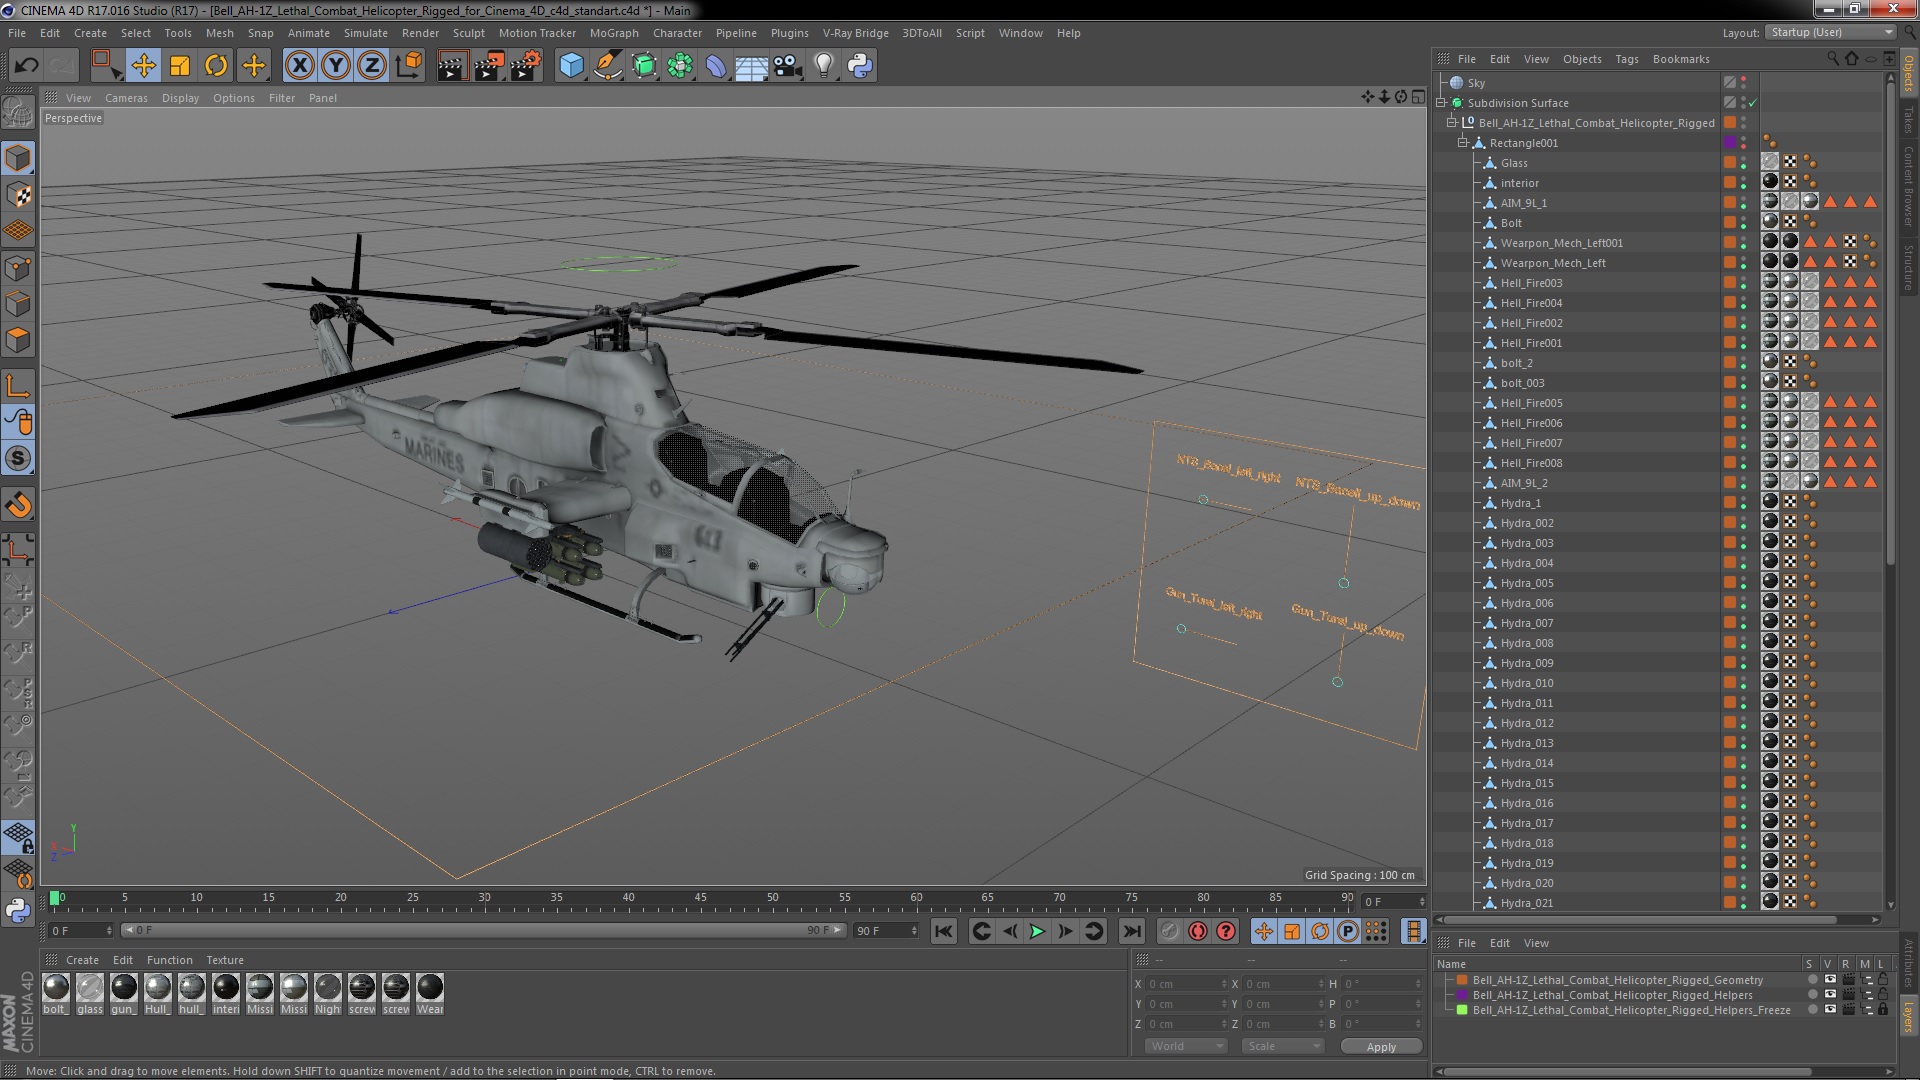Collapse the Bell_AH-1Z_Lethal_Combat_Helicopter_Rigged null
1920x1080 pixels.
[1452, 123]
